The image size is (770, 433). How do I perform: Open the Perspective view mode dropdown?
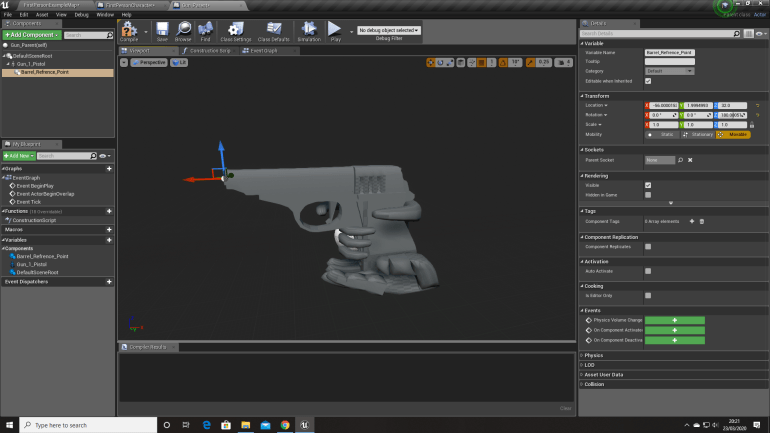point(149,62)
